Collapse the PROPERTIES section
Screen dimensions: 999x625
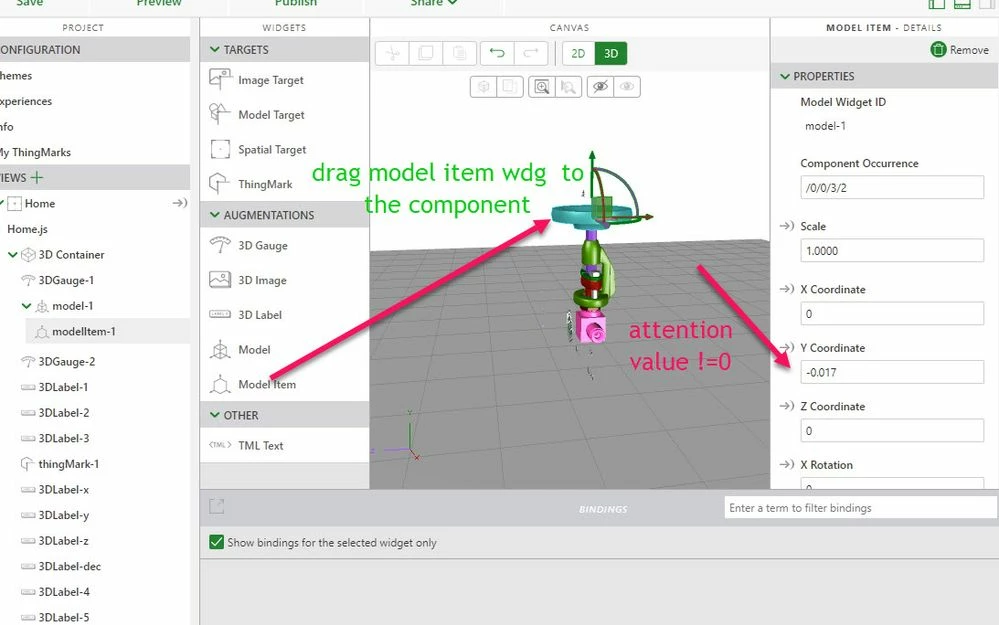(x=785, y=76)
